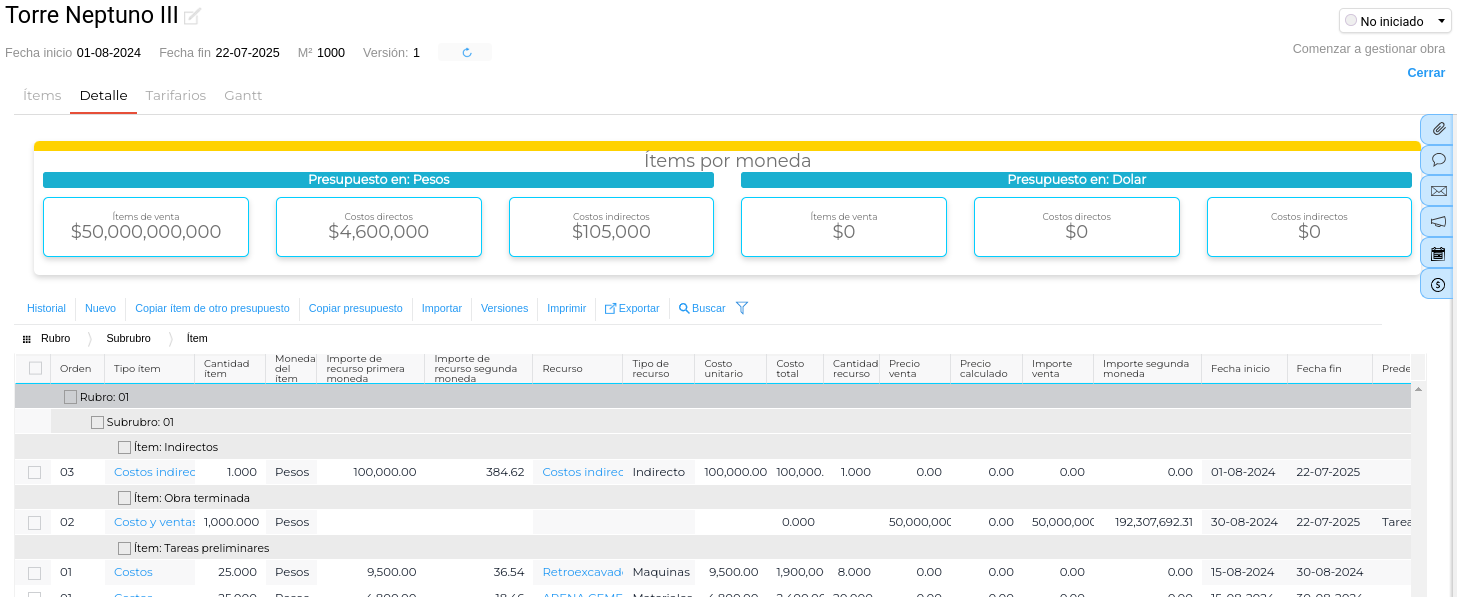The image size is (1457, 597).
Task: Check the Ítem: Indirectos group checkbox
Action: [x=124, y=447]
